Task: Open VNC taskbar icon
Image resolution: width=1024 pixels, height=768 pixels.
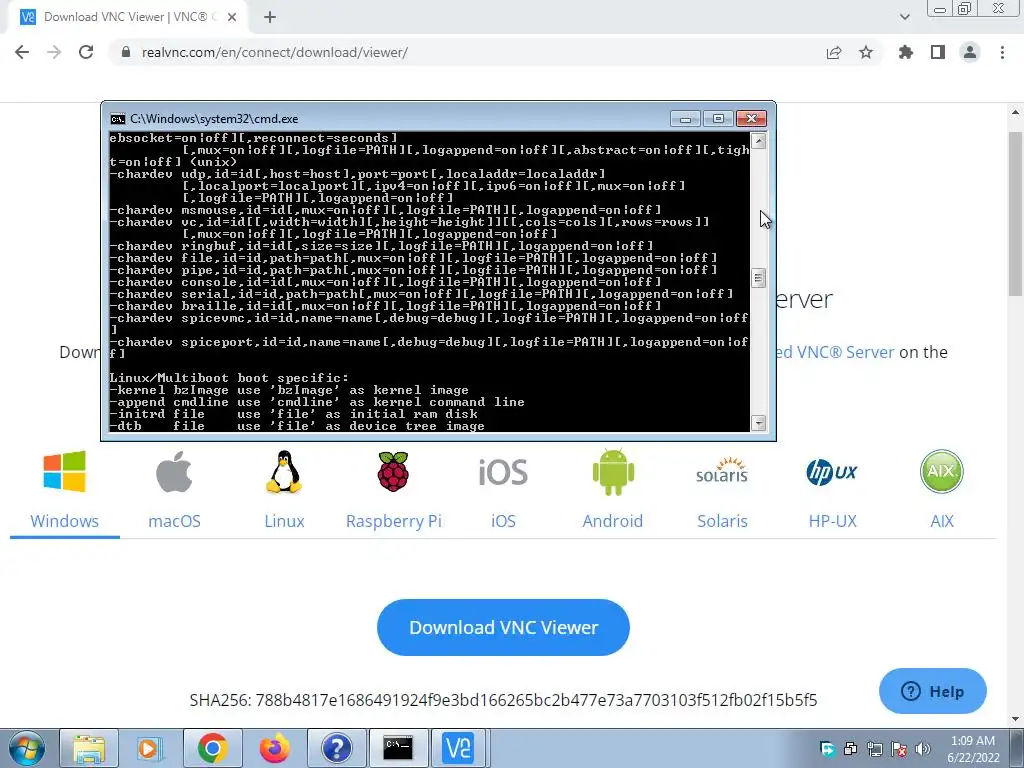Action: [x=458, y=748]
